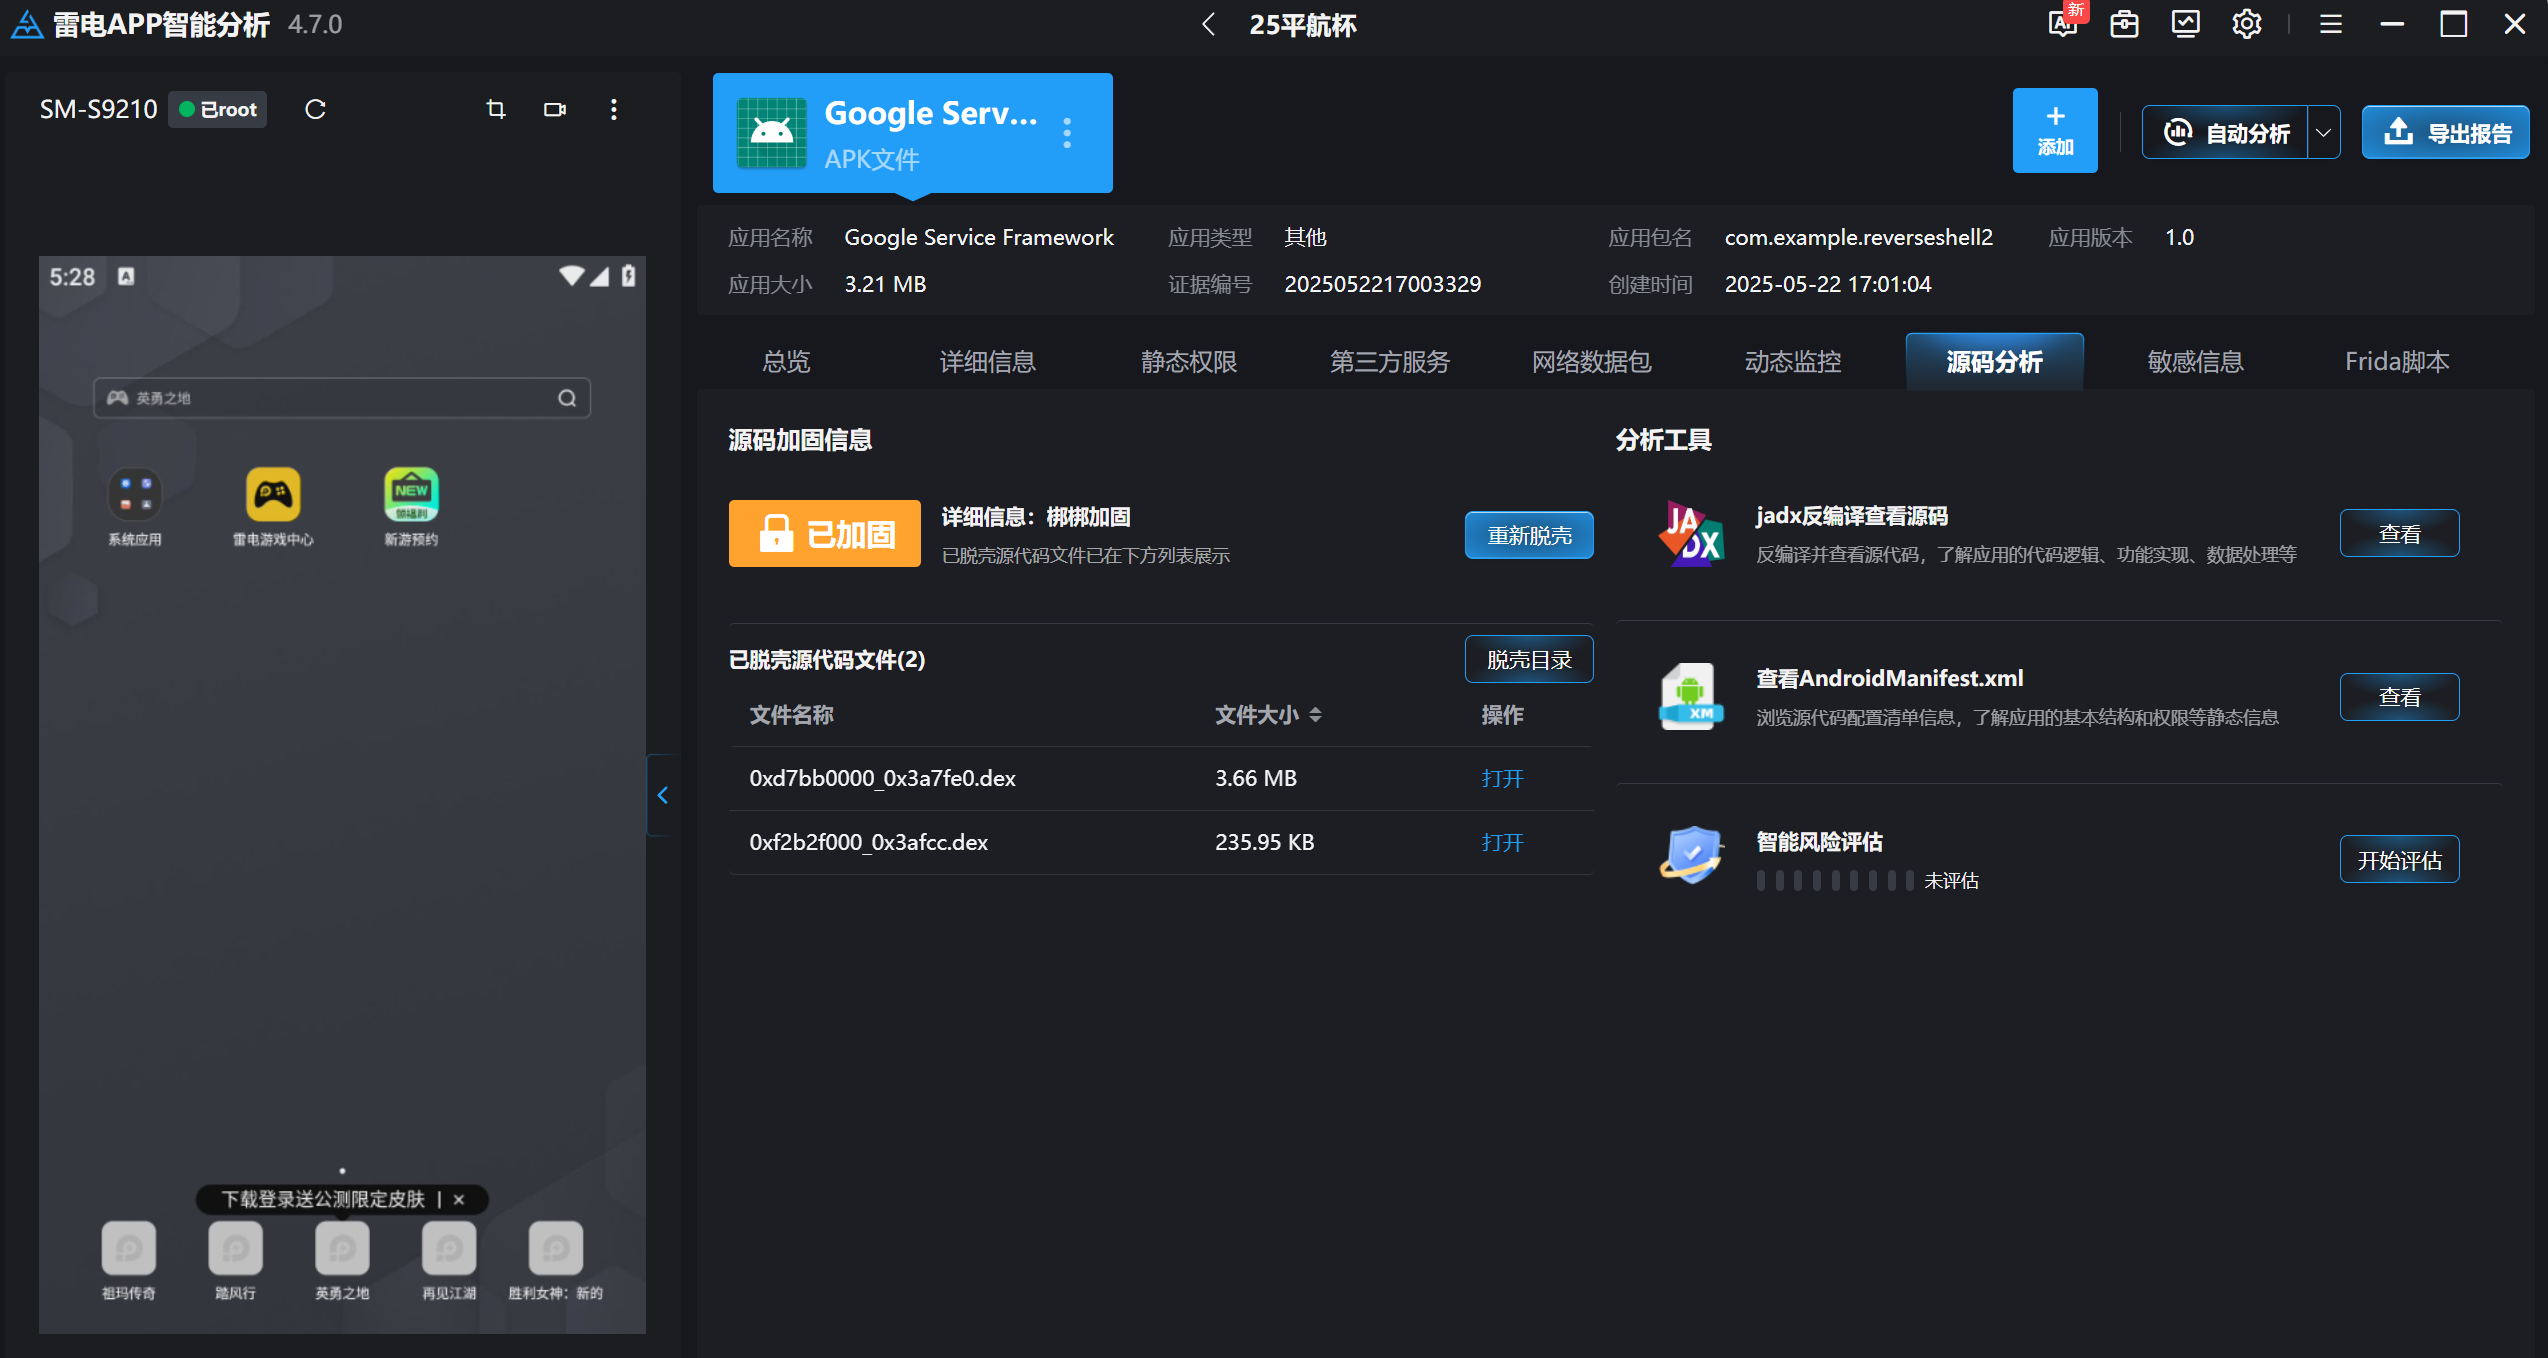
Task: Select file name 0xf2b2f000_0x3afcc.dex
Action: pyautogui.click(x=868, y=842)
